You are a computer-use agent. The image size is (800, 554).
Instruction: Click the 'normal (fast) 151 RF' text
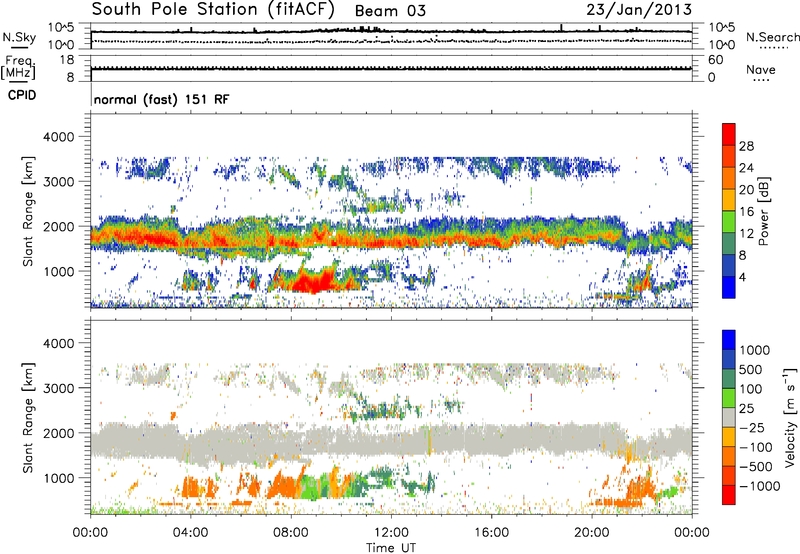[162, 99]
